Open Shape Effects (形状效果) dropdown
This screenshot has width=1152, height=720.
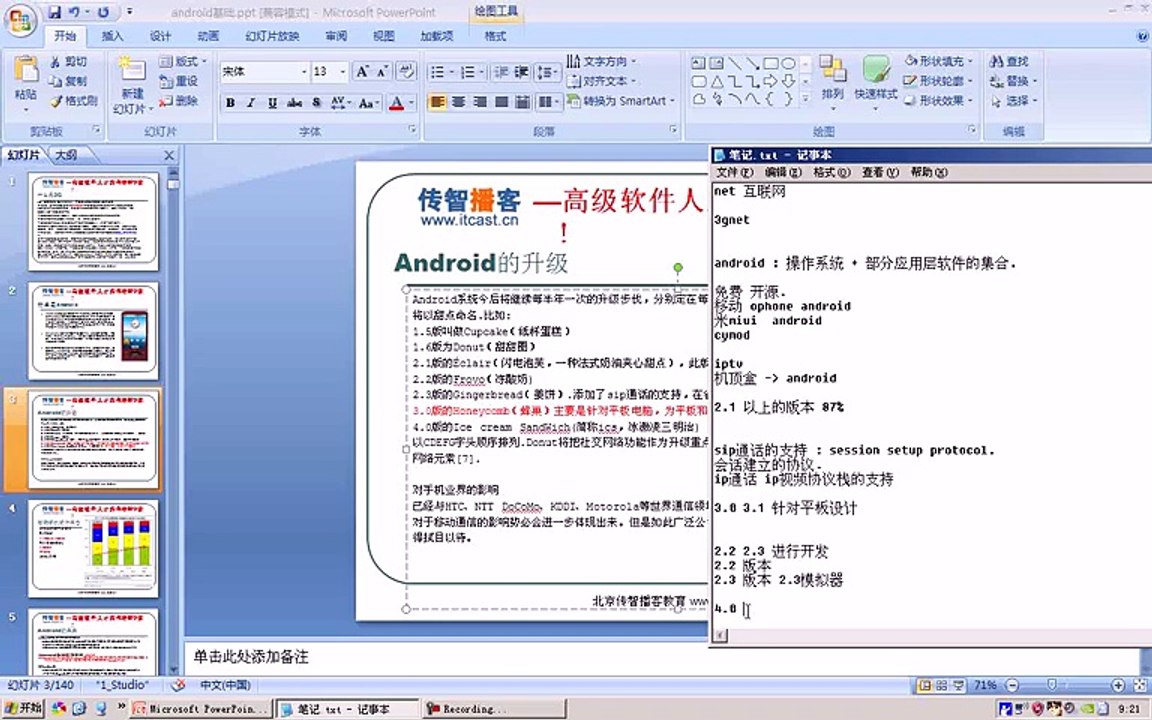[938, 101]
